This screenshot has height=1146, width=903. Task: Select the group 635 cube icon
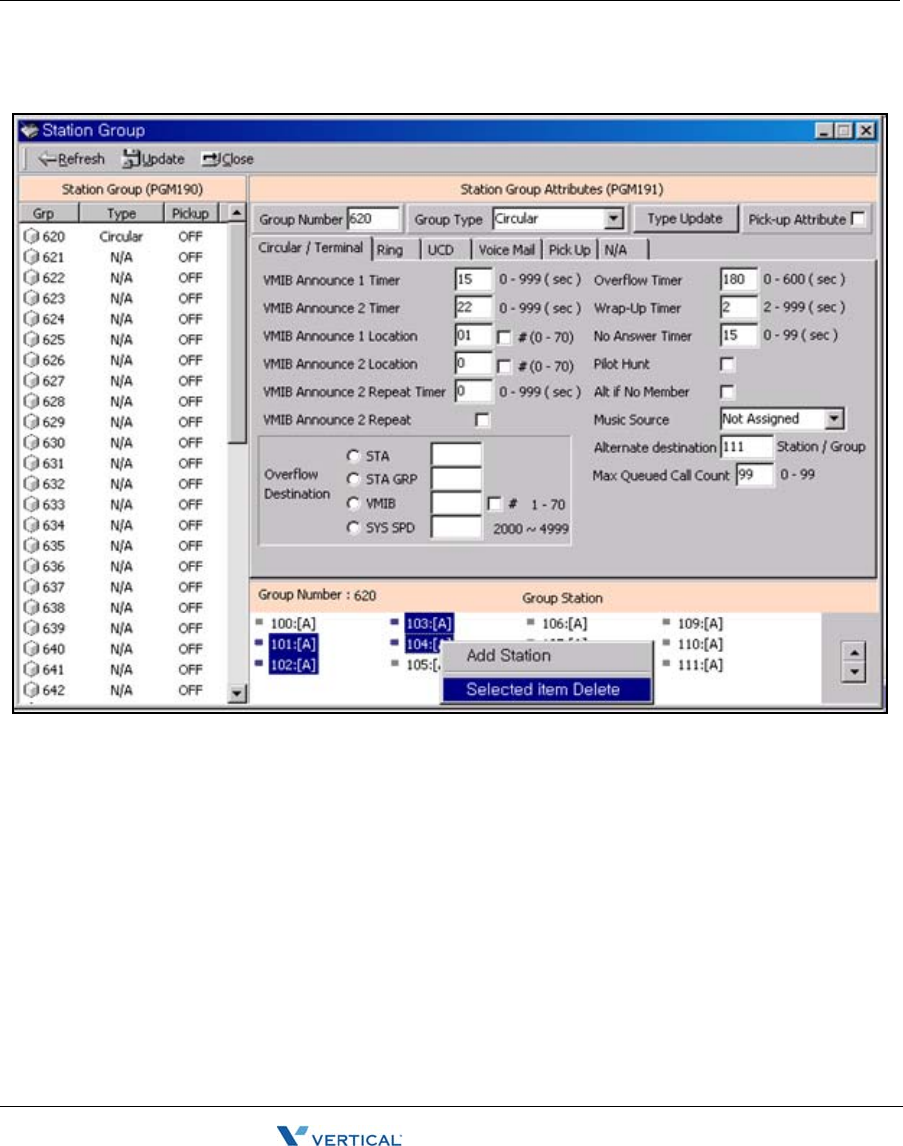[x=31, y=545]
